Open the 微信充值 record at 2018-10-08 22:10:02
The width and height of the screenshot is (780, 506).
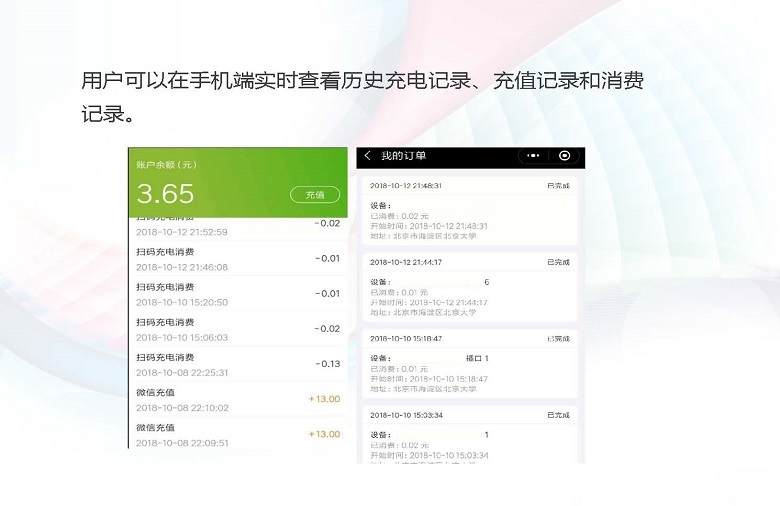tap(238, 399)
